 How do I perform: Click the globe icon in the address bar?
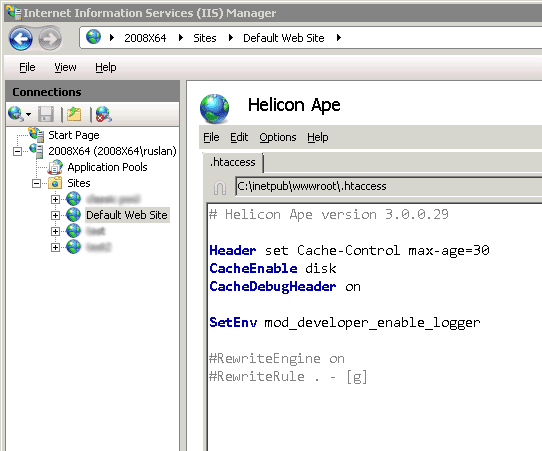click(93, 37)
